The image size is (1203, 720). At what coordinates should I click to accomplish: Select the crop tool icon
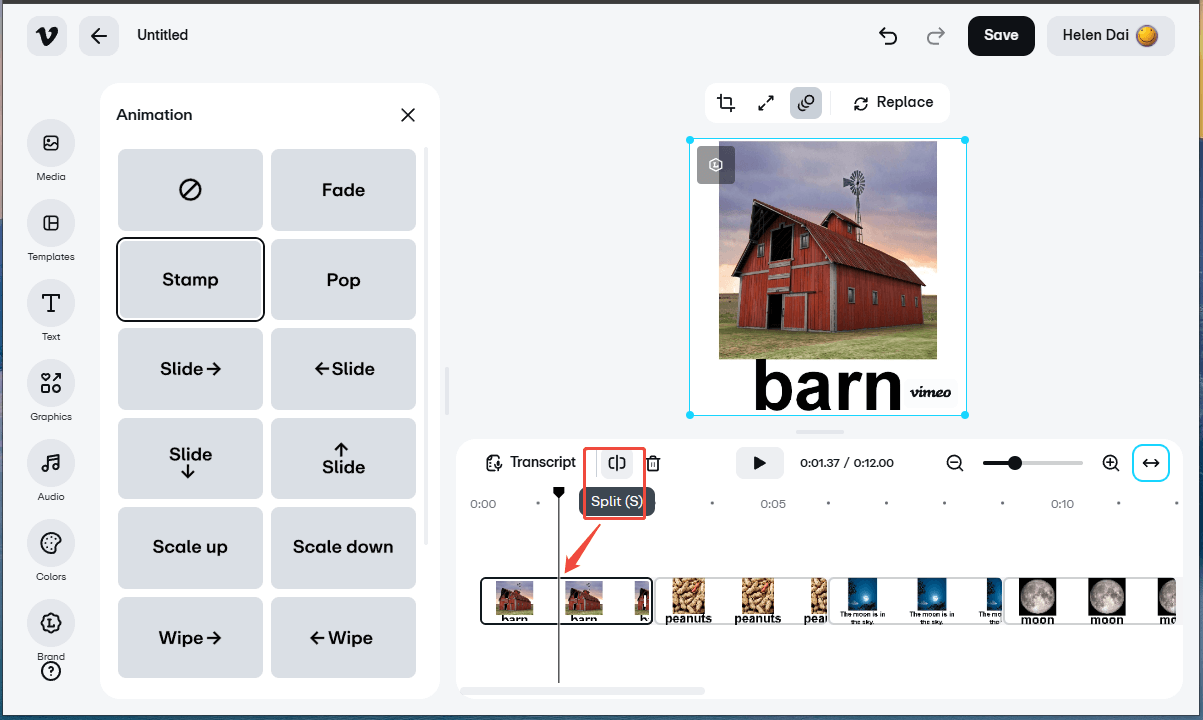tap(726, 103)
